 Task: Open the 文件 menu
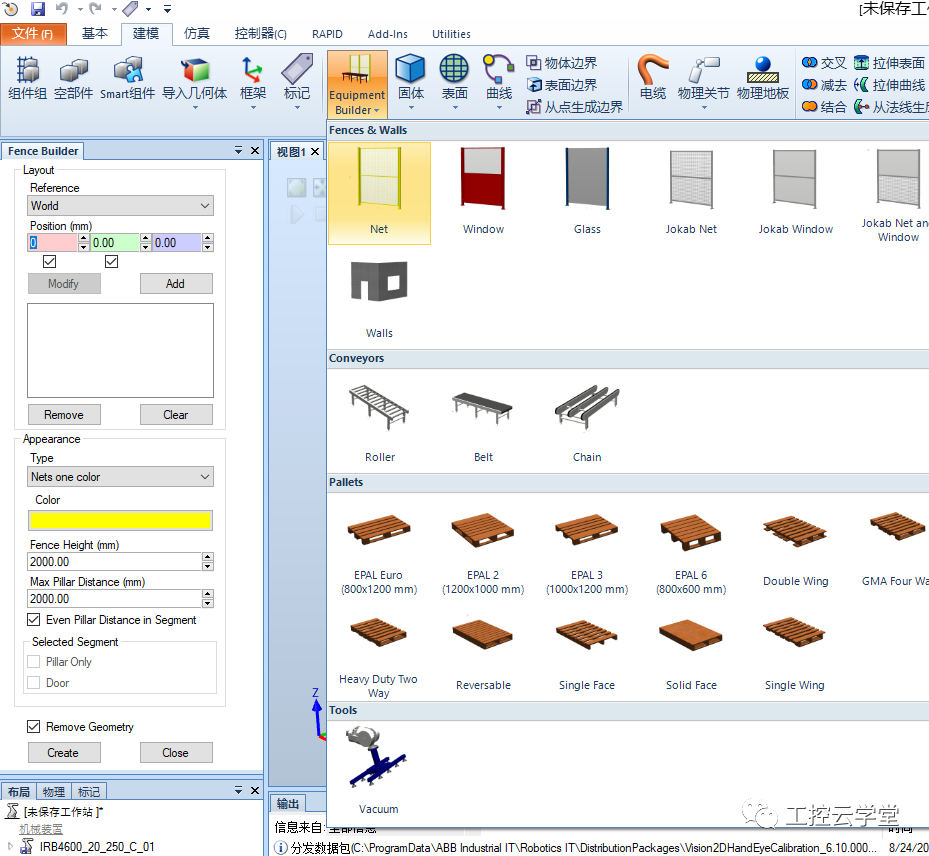(x=33, y=34)
